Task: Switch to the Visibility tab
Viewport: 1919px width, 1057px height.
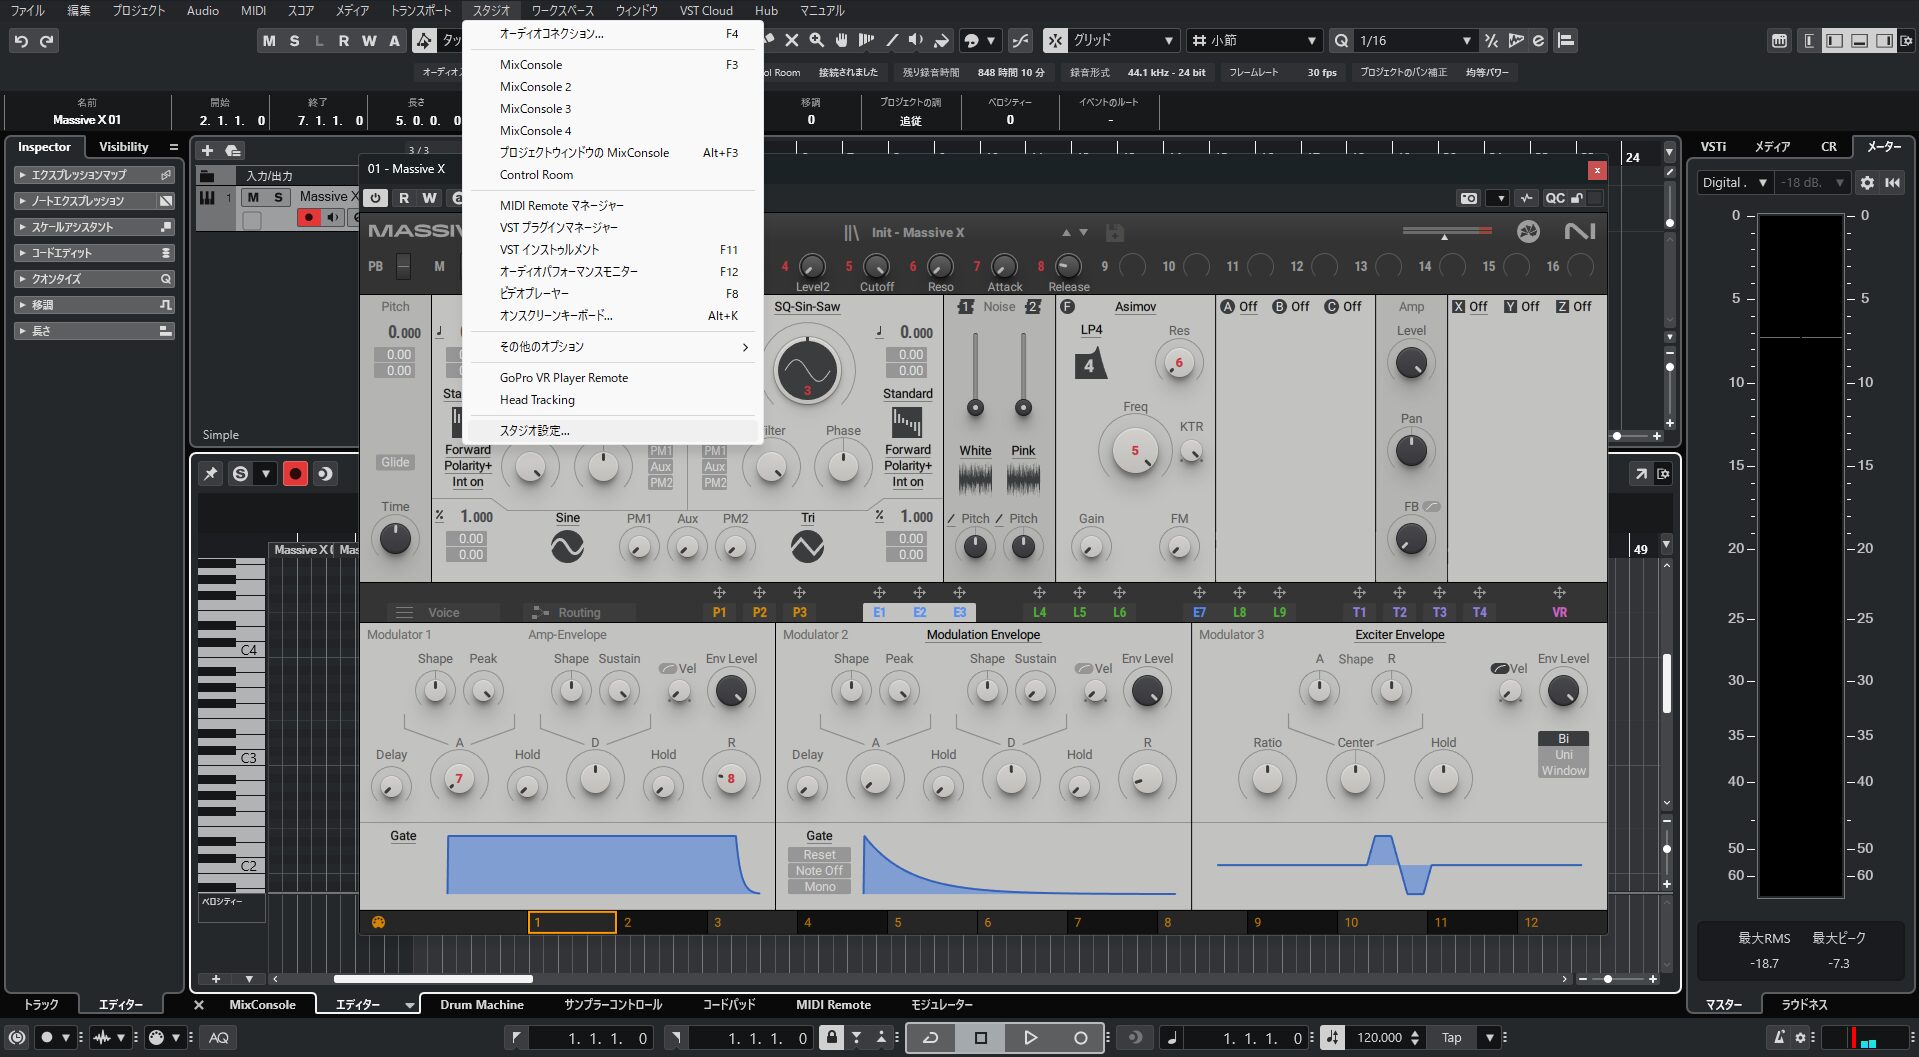Action: (124, 147)
